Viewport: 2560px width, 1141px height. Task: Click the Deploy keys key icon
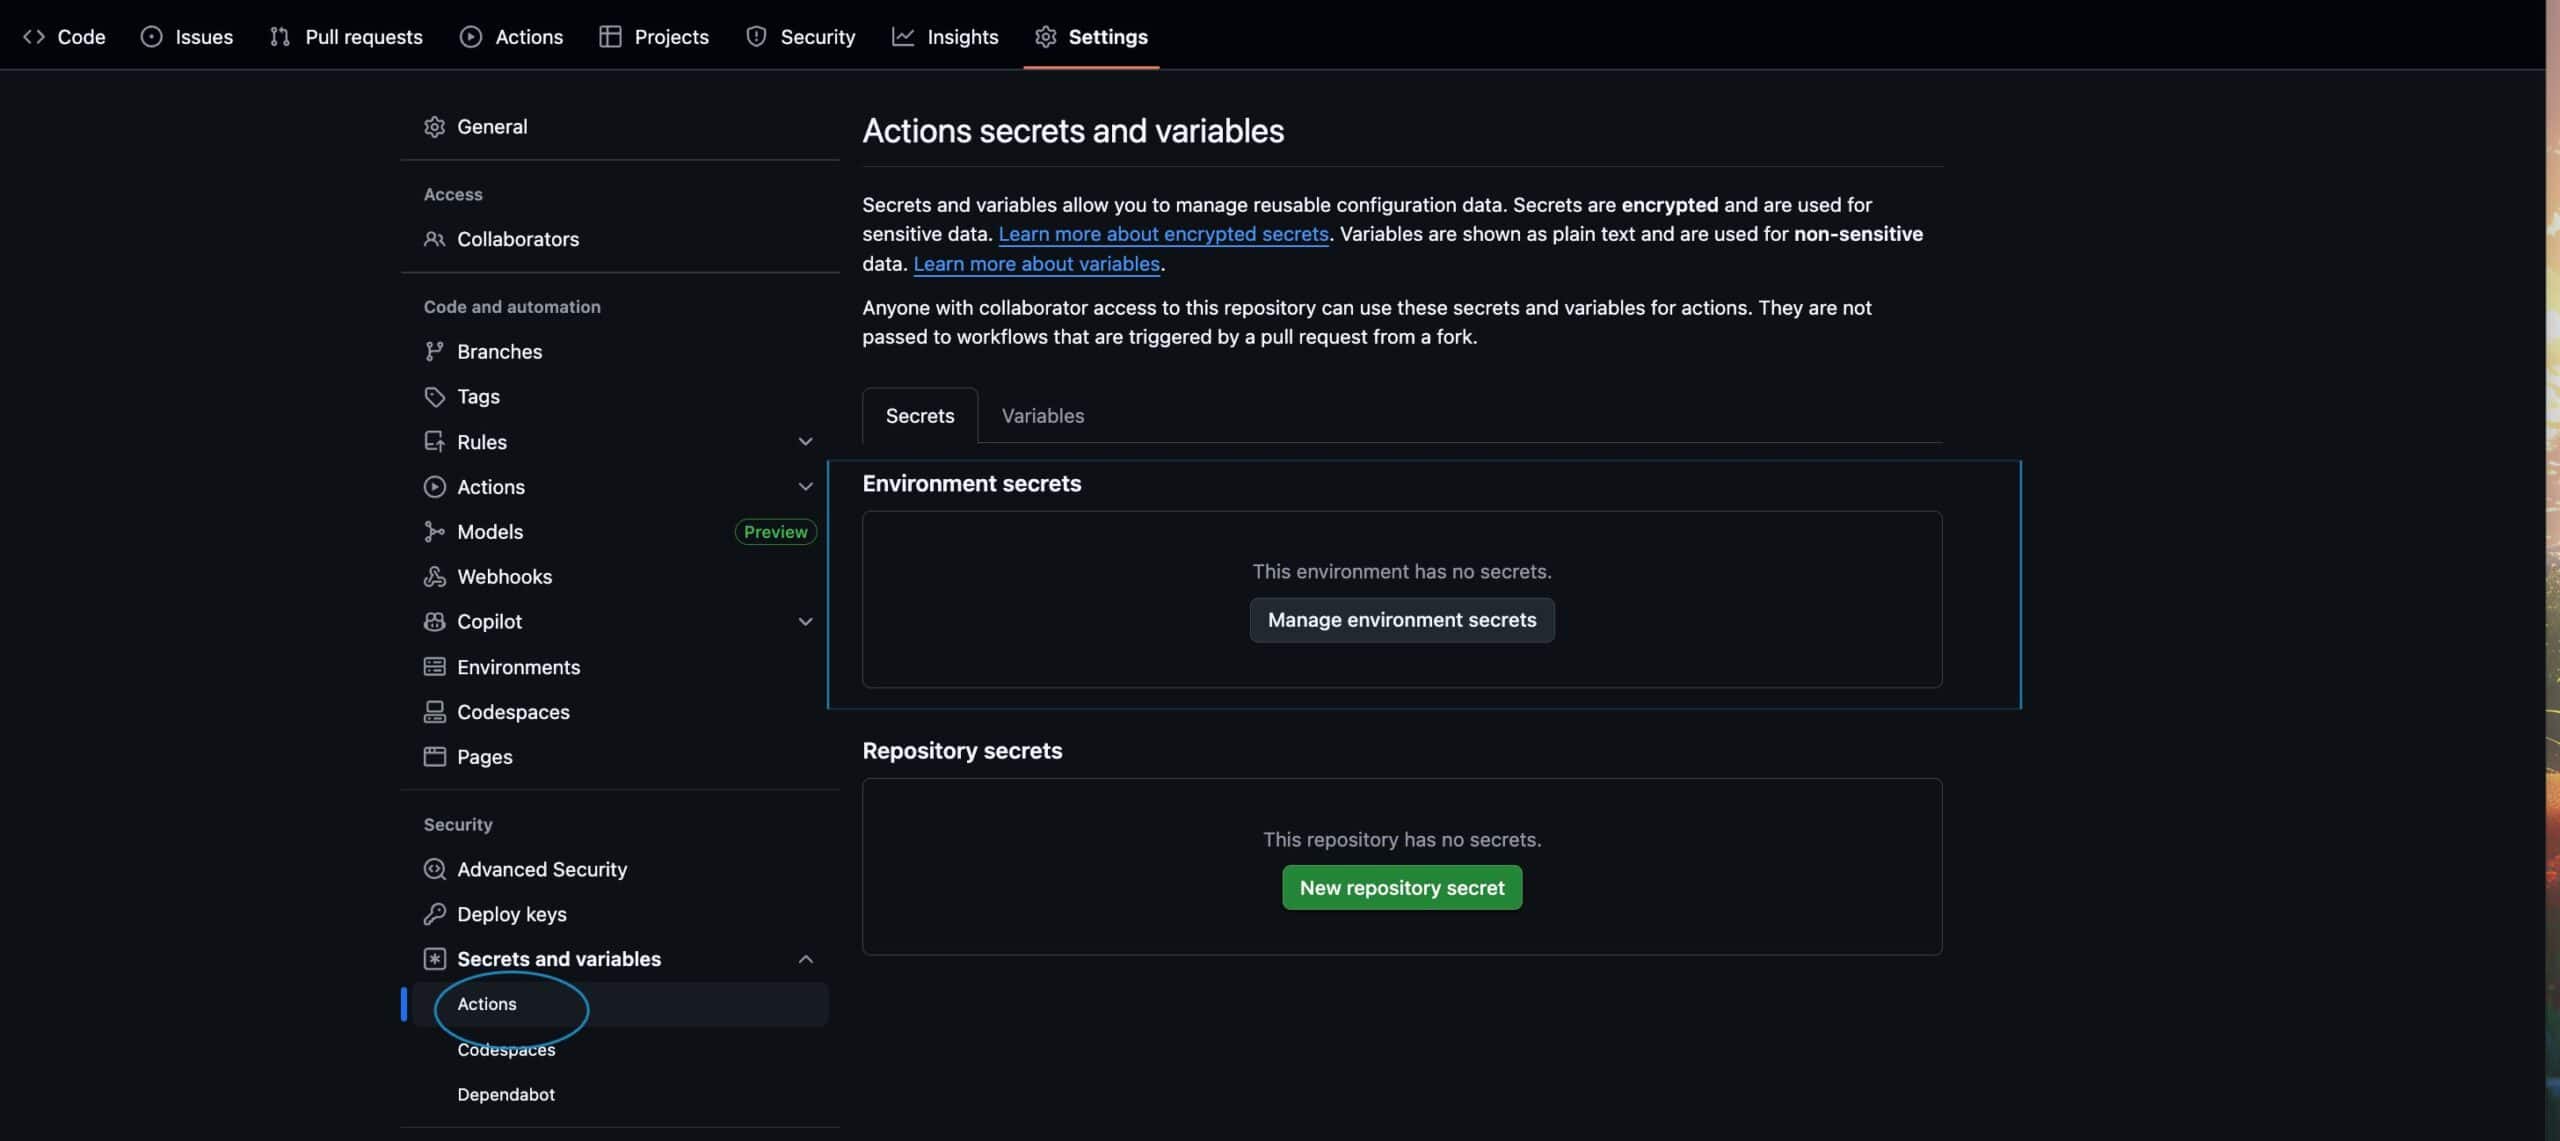(434, 914)
